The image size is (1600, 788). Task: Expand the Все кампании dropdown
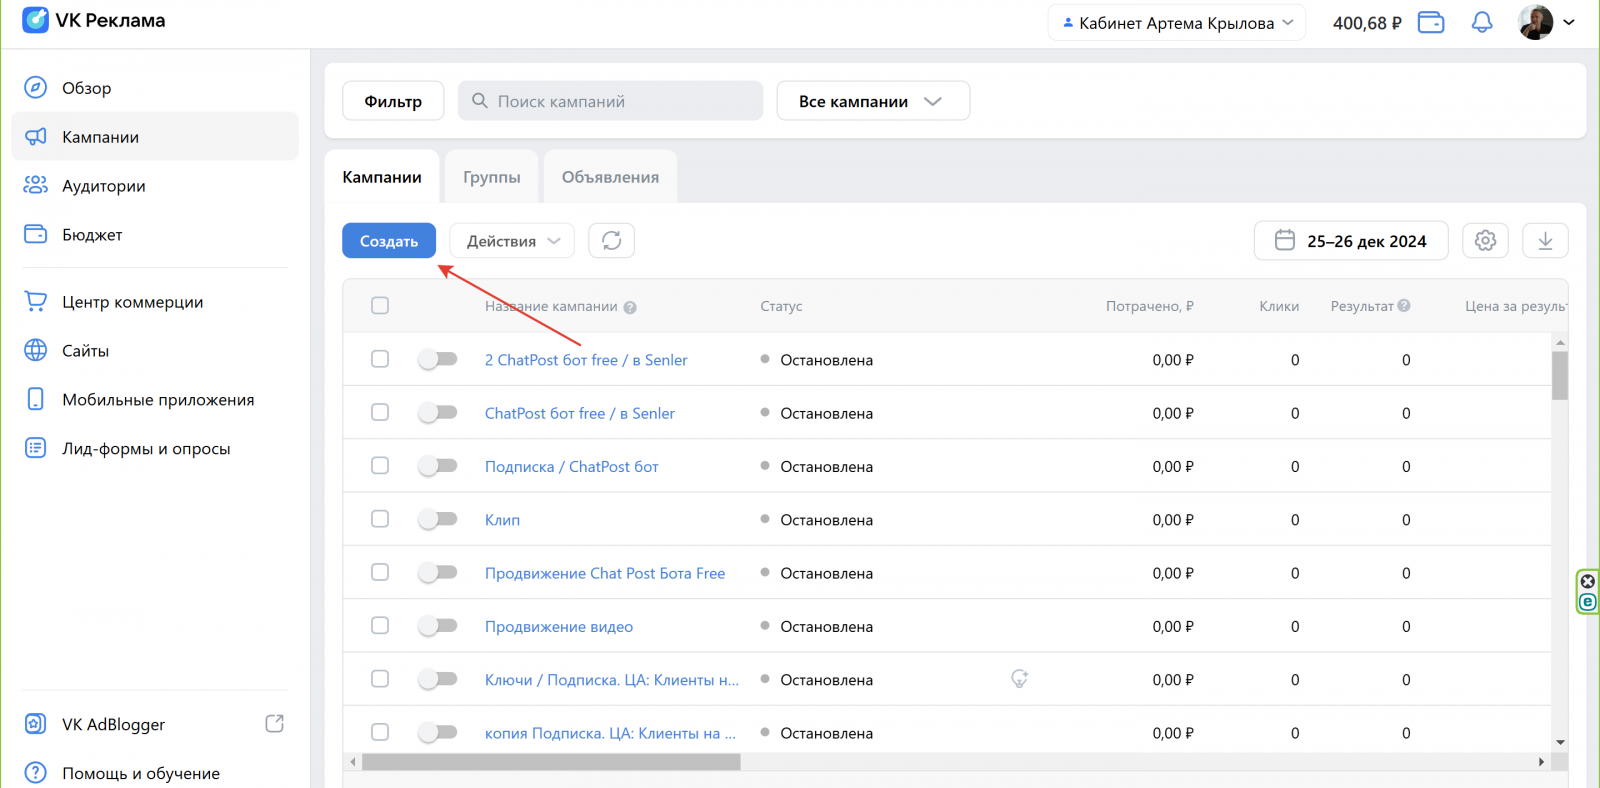tap(872, 101)
